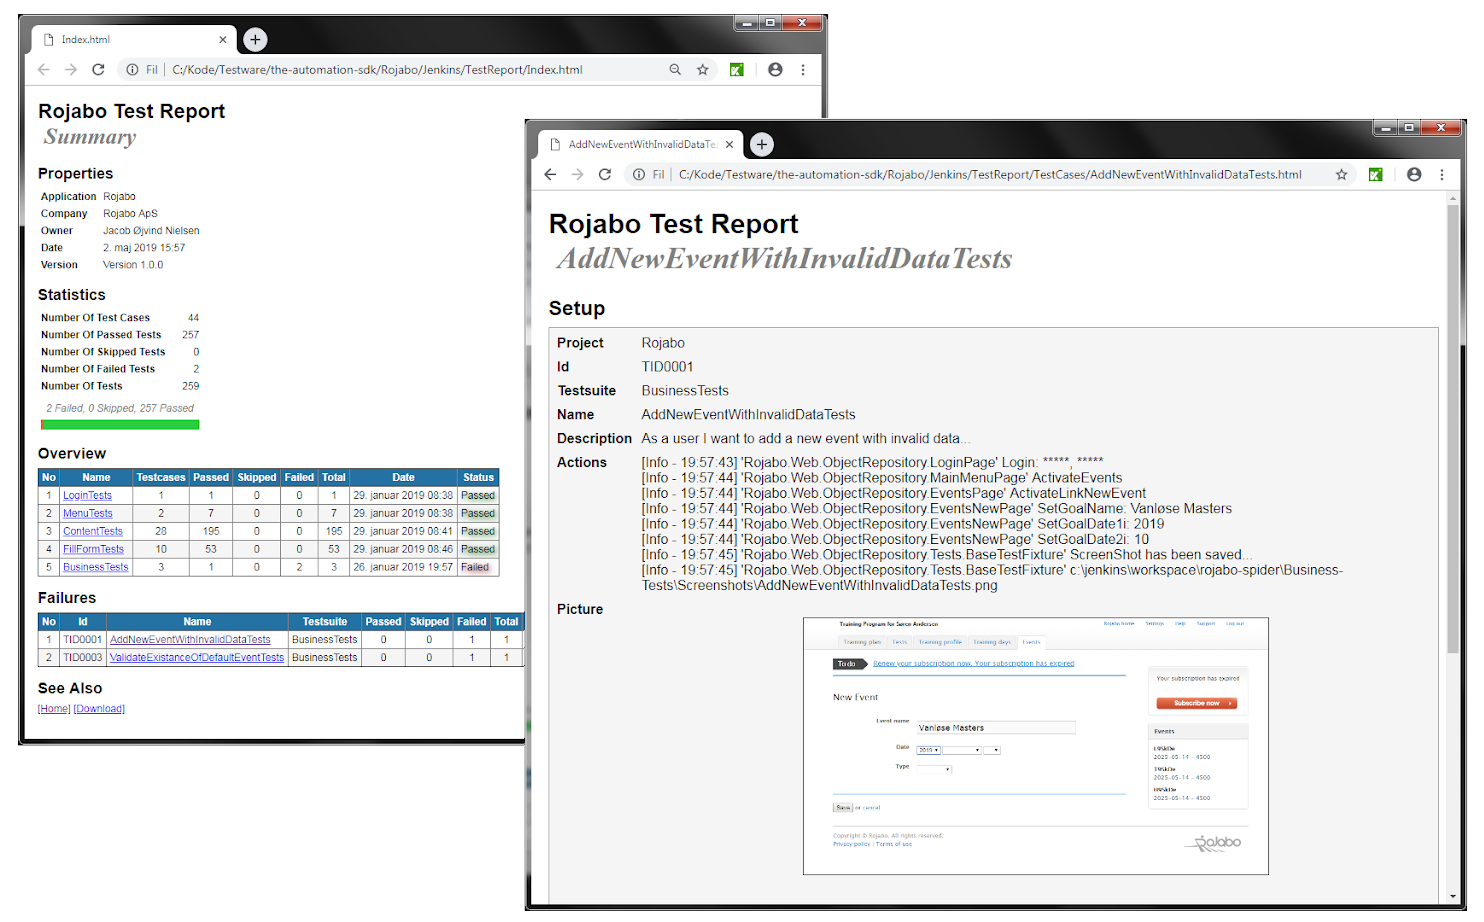Click Version 1.0.0 property value
The height and width of the screenshot is (922, 1484).
point(133,265)
